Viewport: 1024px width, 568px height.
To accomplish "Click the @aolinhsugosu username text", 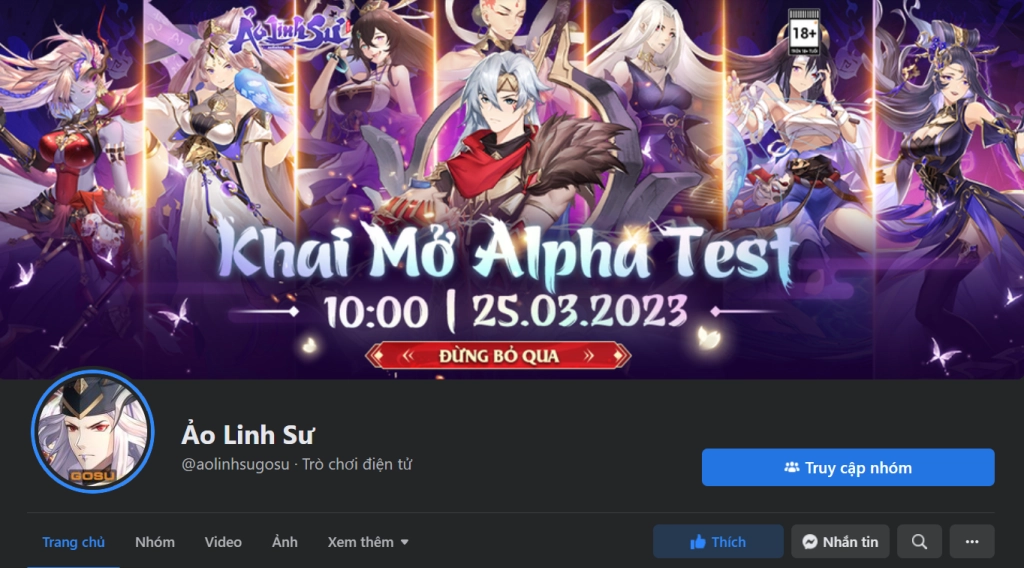I will tap(235, 464).
